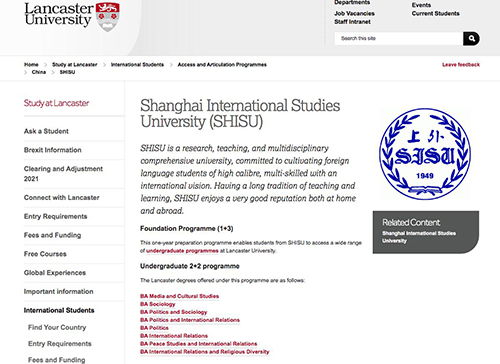Screen dimensions: 500x364
Task: Open Entry Requirements under International Students
Action: point(60,344)
